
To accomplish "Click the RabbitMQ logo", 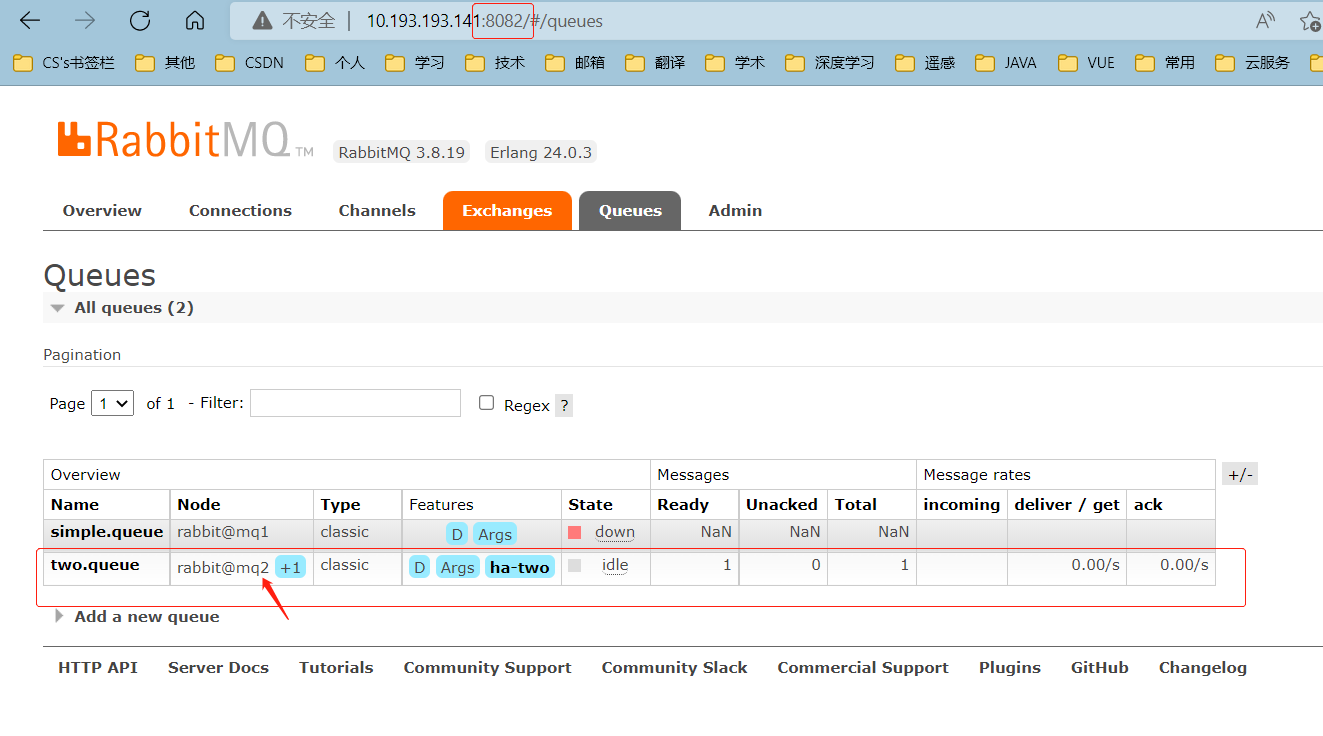I will tap(185, 140).
